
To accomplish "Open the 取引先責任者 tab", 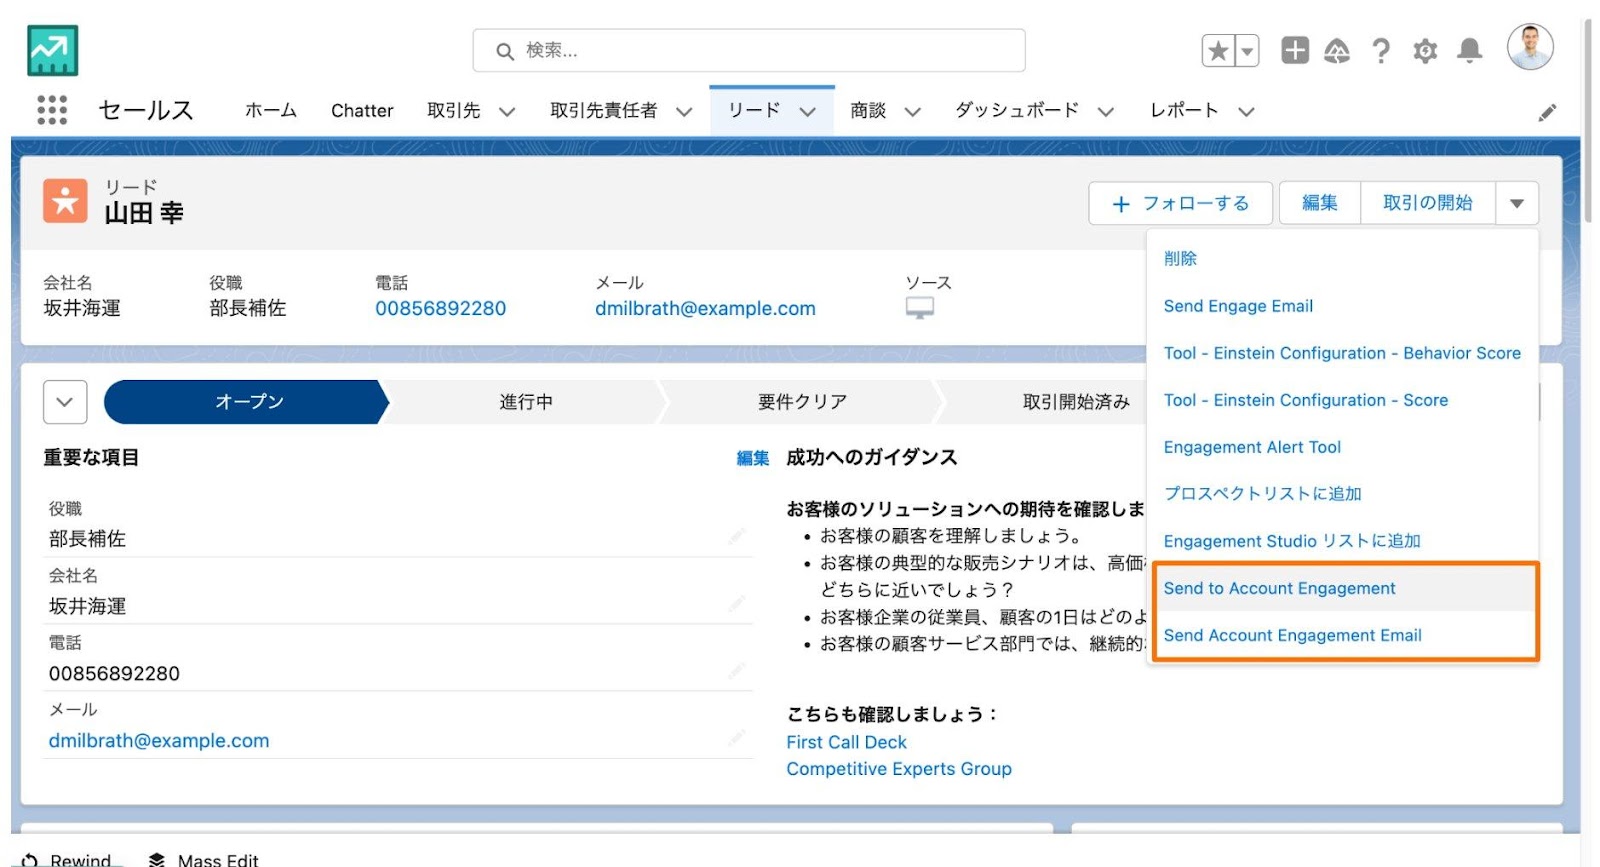I will pyautogui.click(x=604, y=110).
